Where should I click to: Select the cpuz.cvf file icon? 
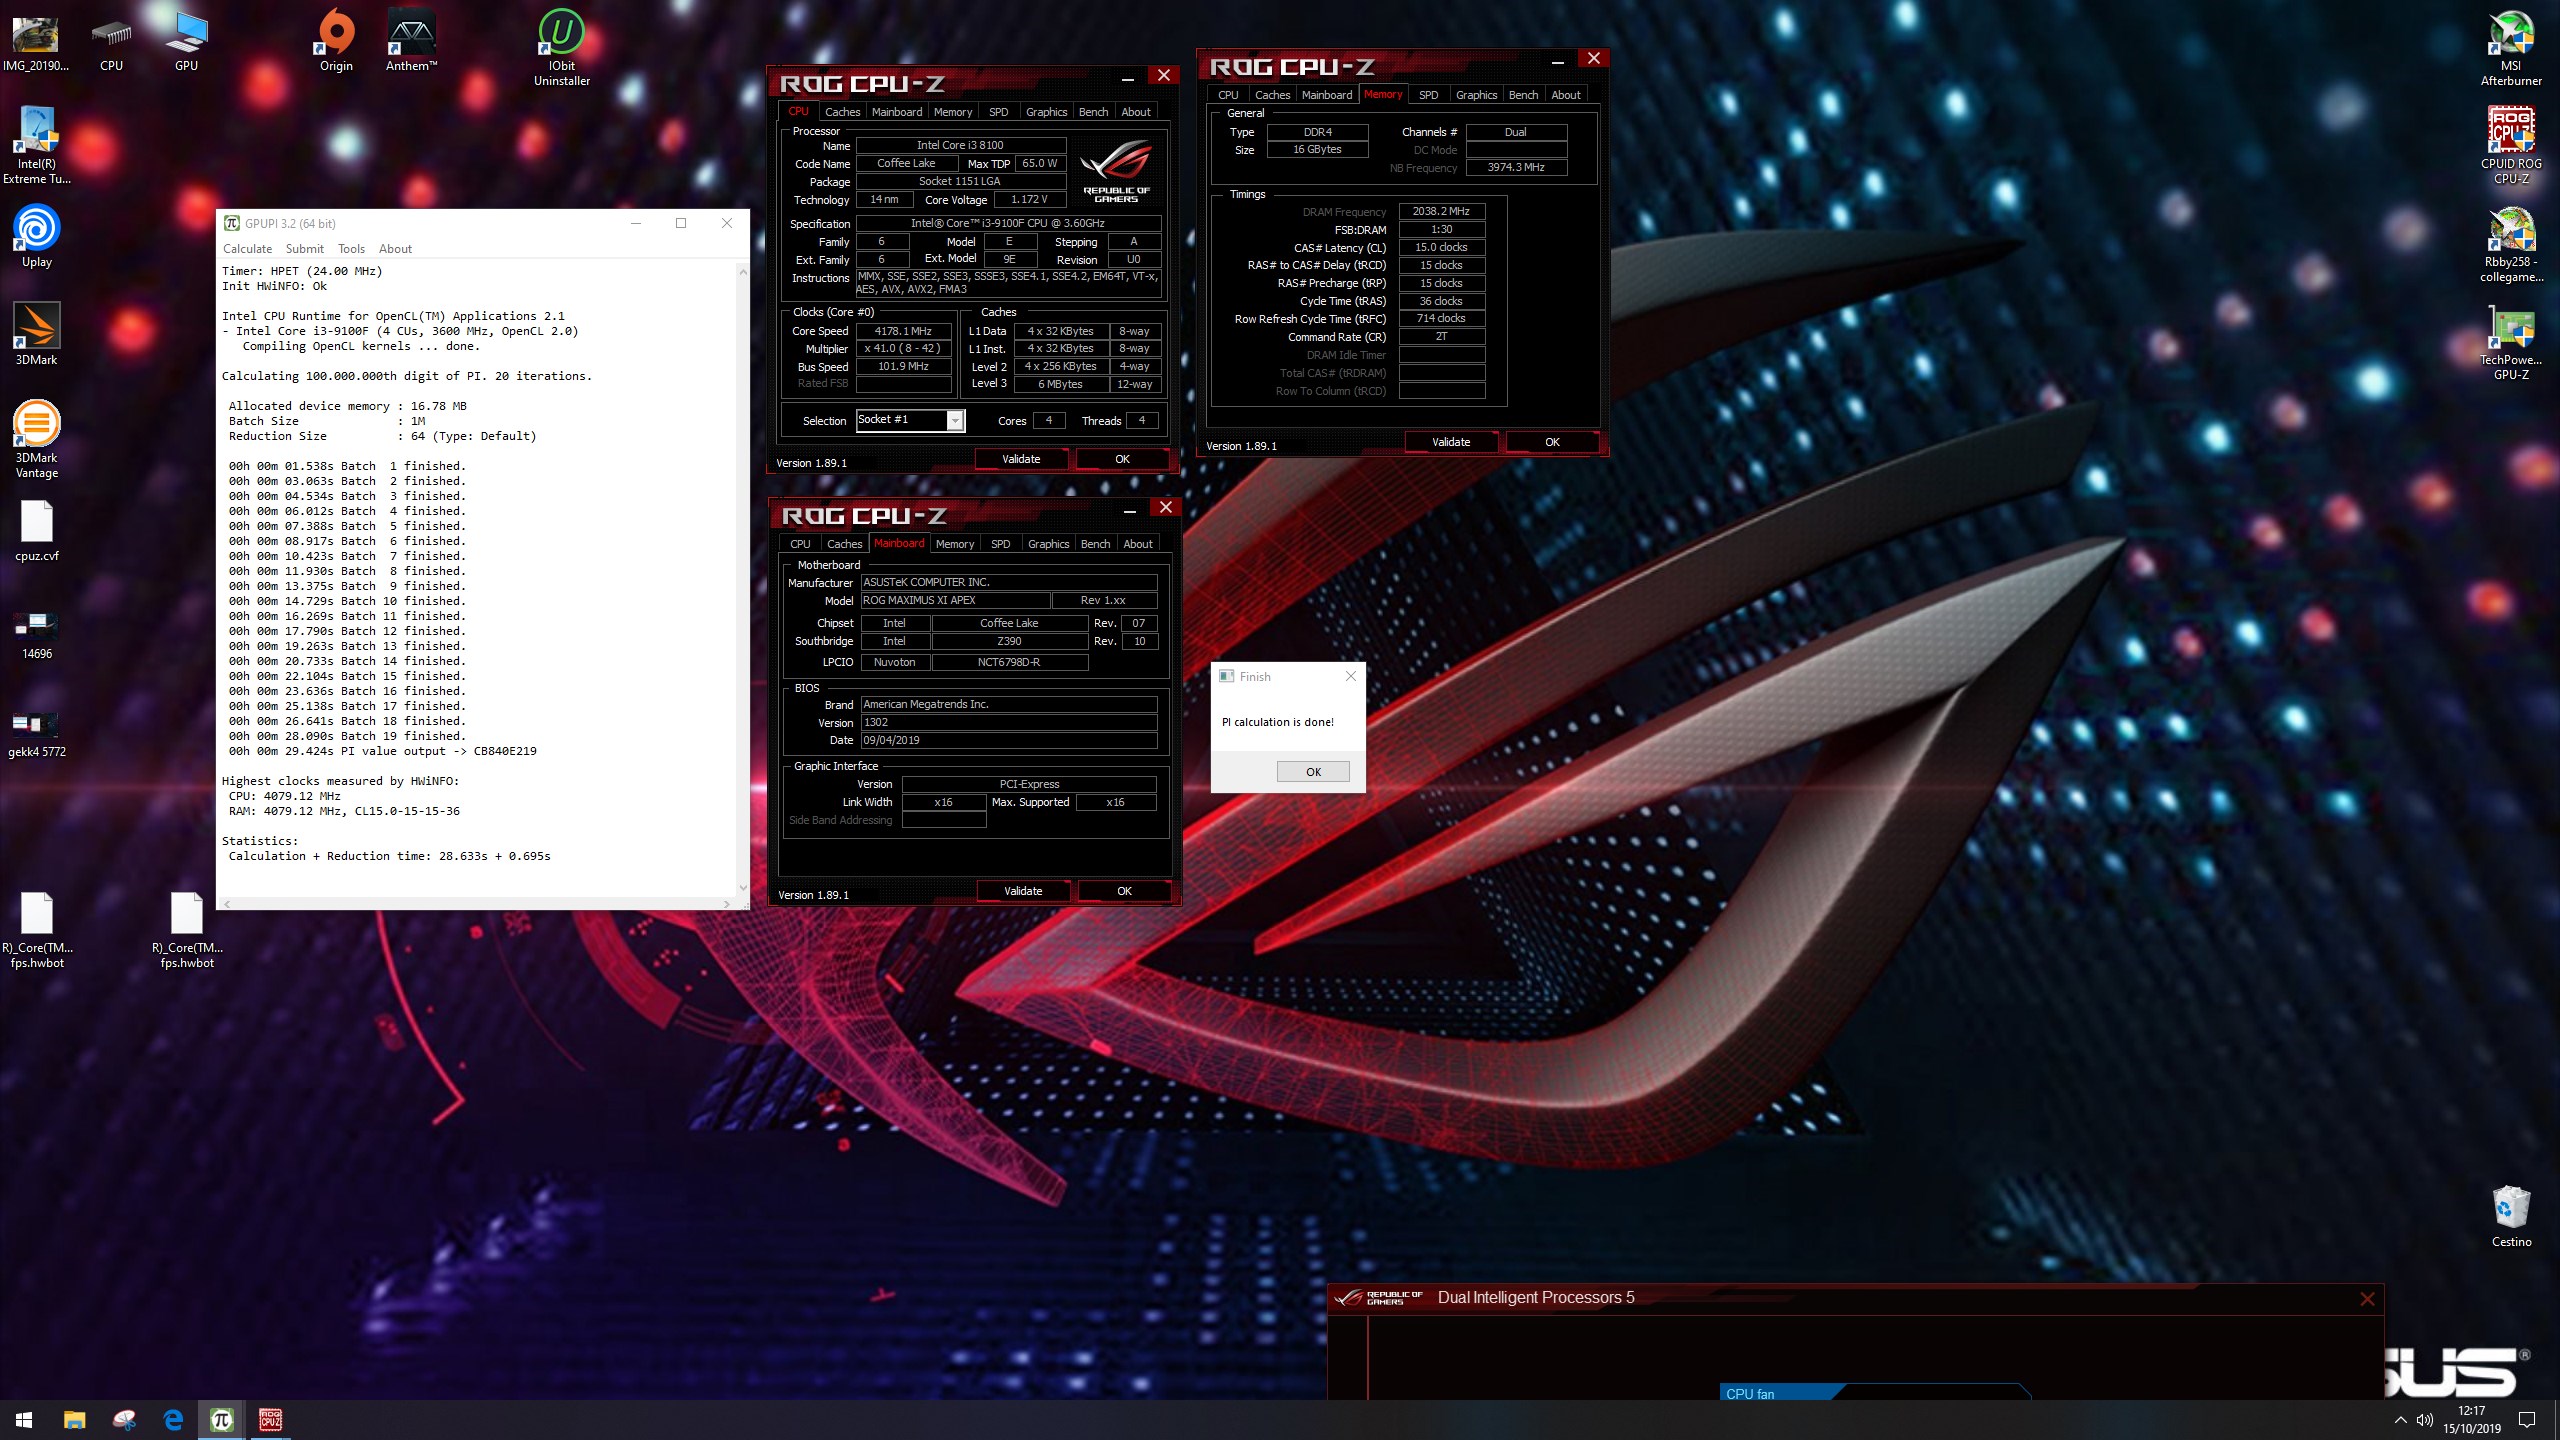tap(36, 531)
